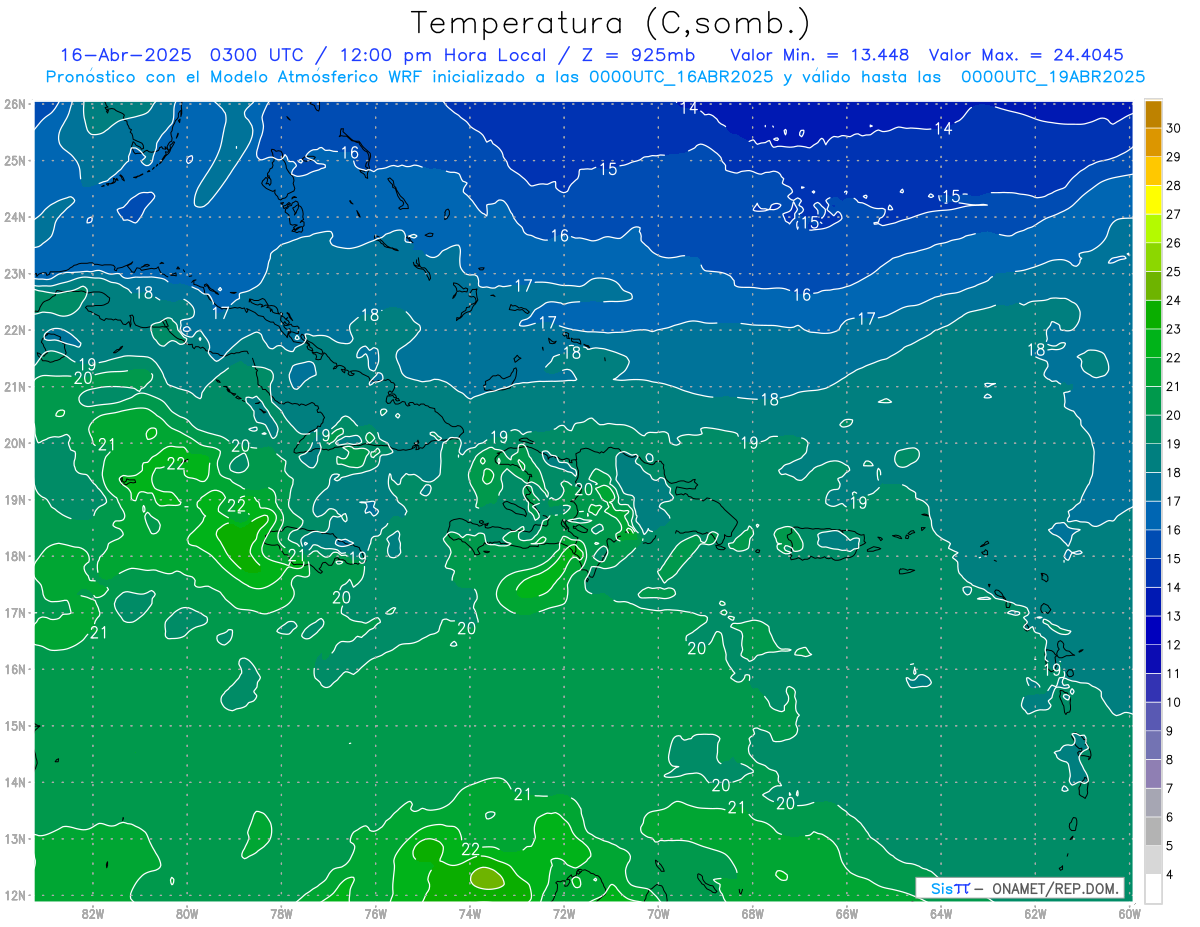Click the "70W" longitude axis label
1200x927 pixels.
pyautogui.click(x=658, y=912)
